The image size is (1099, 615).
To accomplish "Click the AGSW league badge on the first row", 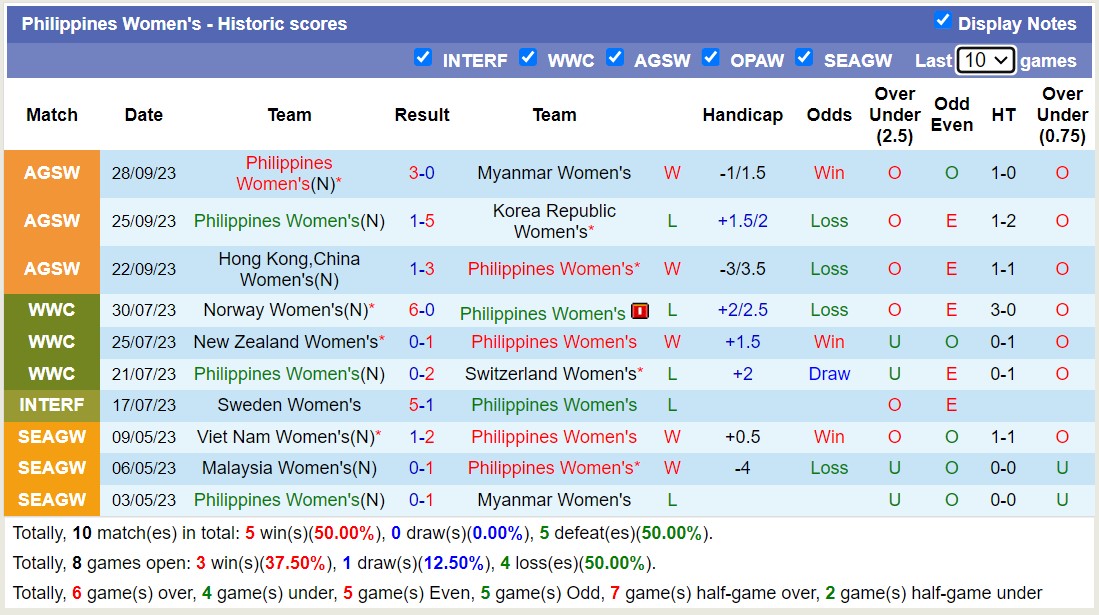I will click(x=51, y=172).
